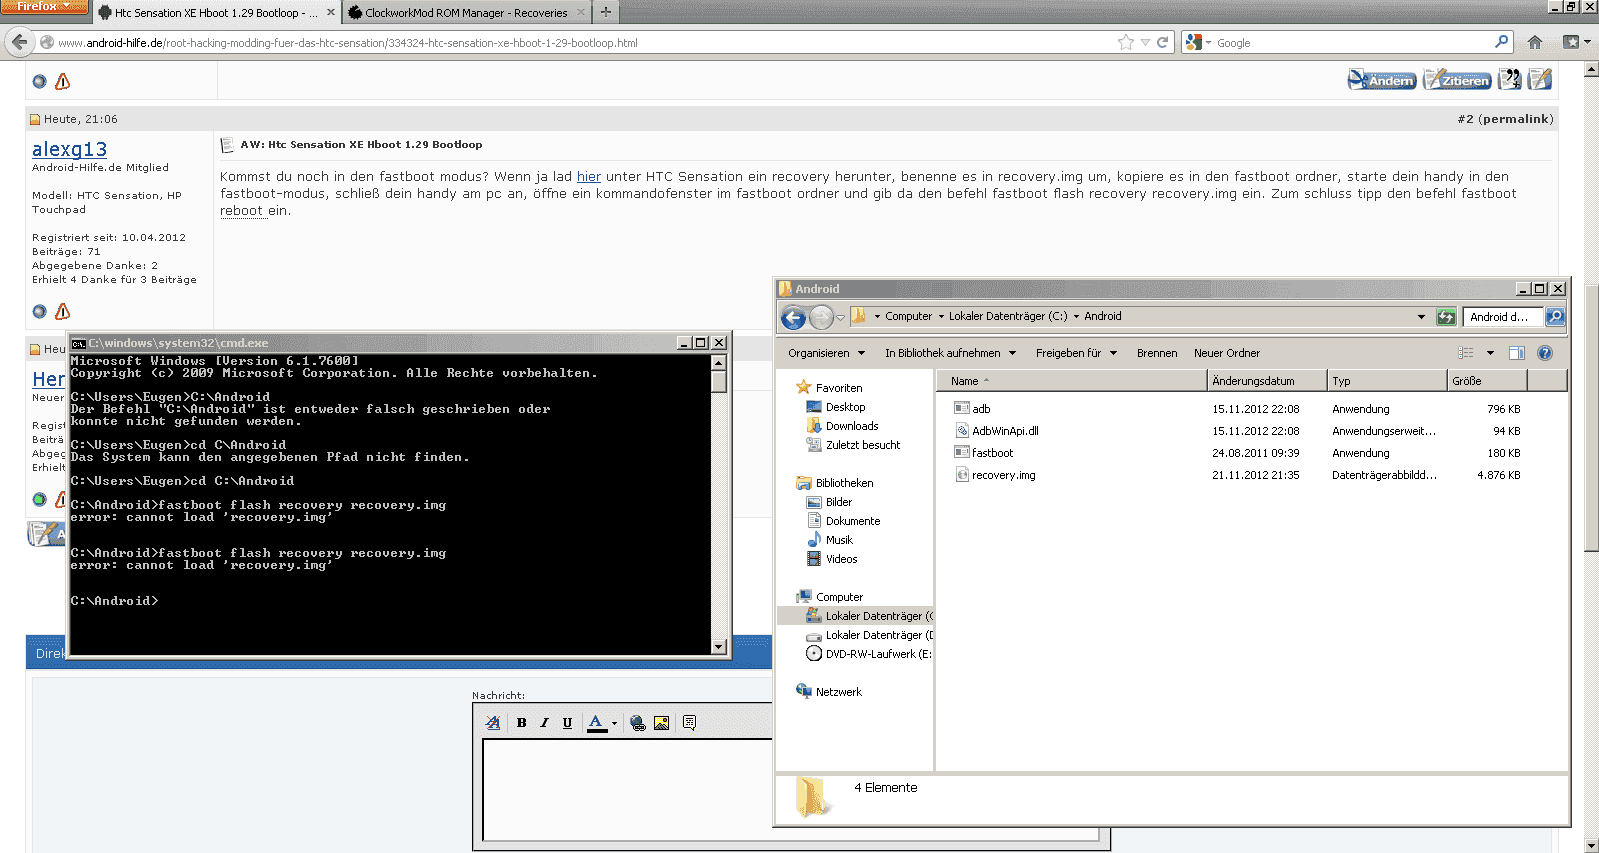Report alexg13's post with warning icon
Image resolution: width=1599 pixels, height=853 pixels.
tap(62, 311)
